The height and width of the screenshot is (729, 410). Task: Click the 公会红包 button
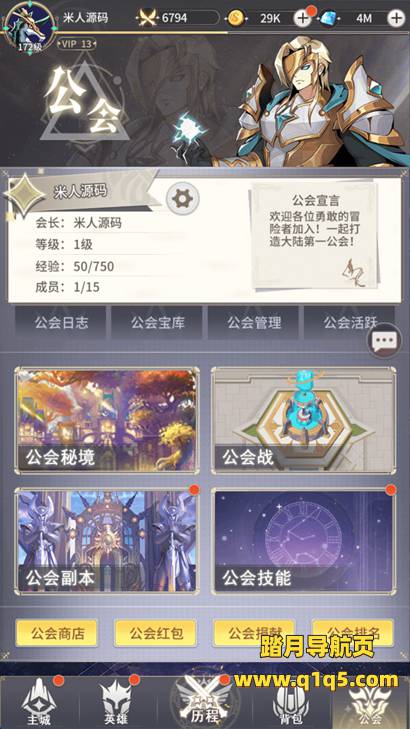coord(156,633)
